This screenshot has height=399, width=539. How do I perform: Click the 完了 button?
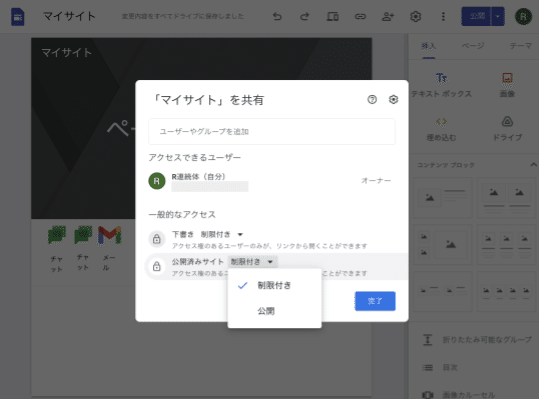[x=375, y=301]
